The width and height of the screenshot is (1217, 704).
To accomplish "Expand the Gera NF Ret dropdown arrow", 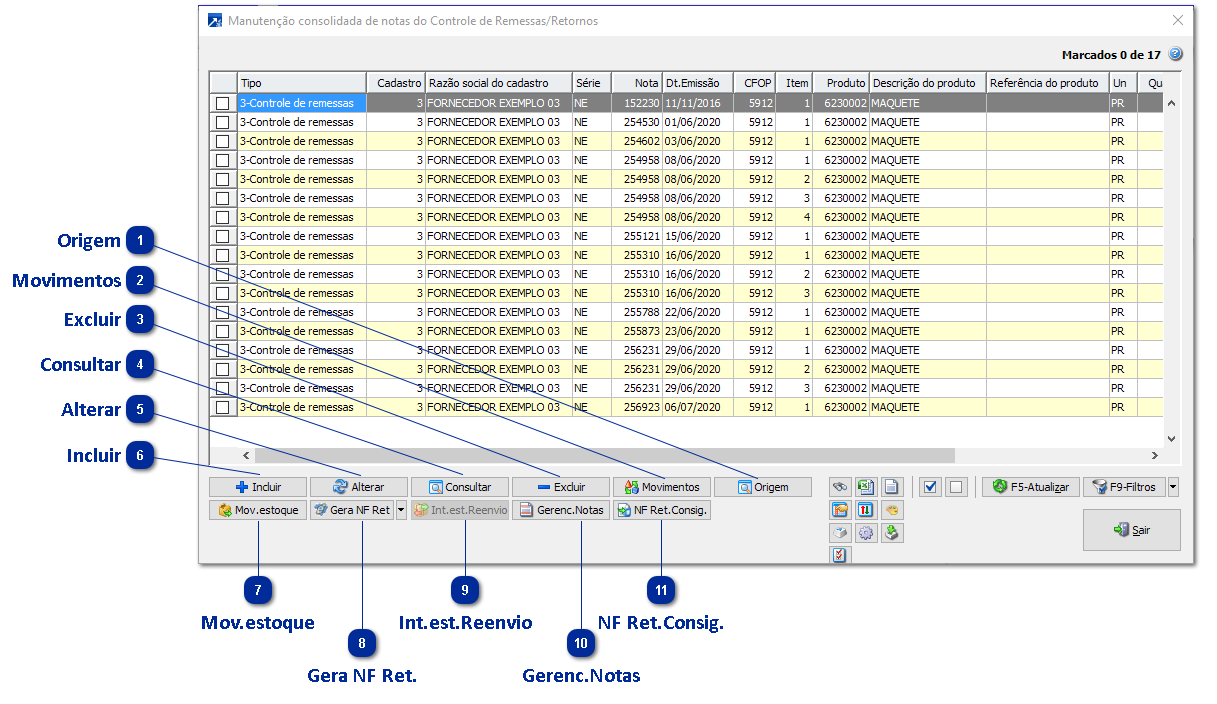I will click(x=401, y=510).
